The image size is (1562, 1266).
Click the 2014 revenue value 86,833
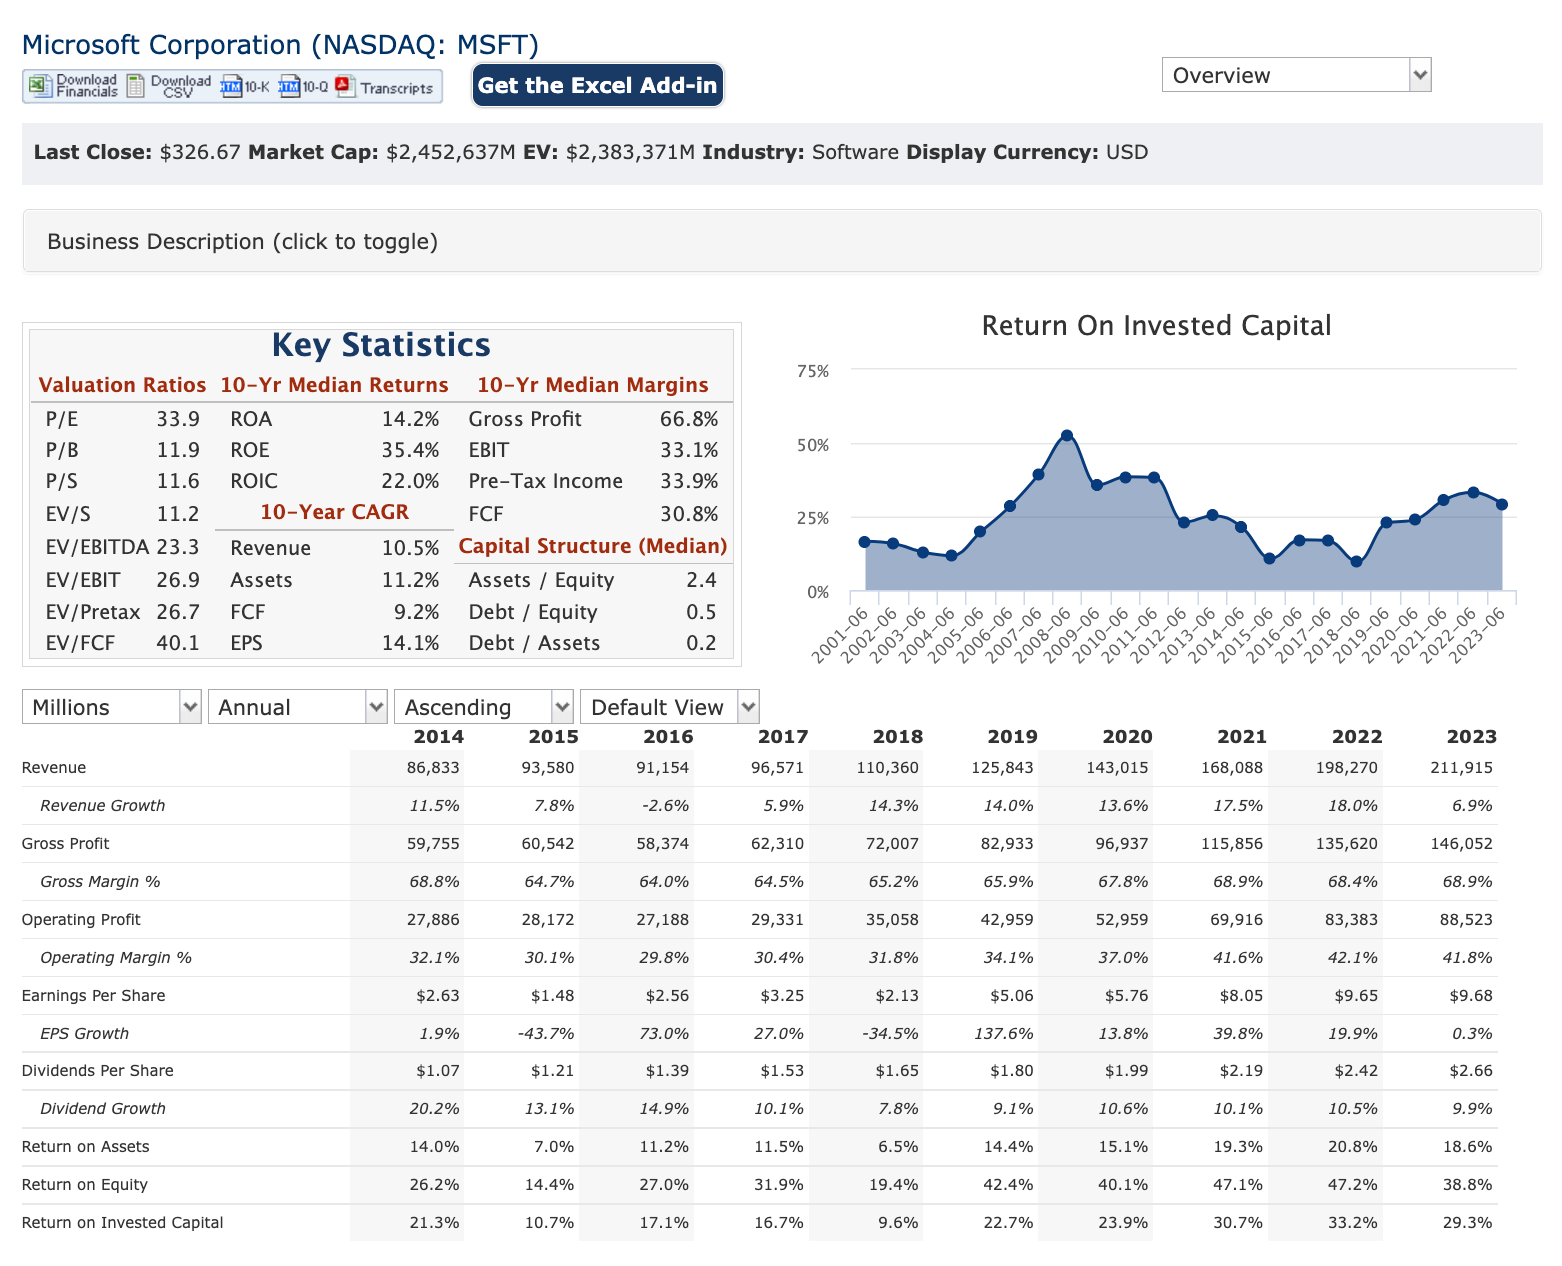coord(434,768)
